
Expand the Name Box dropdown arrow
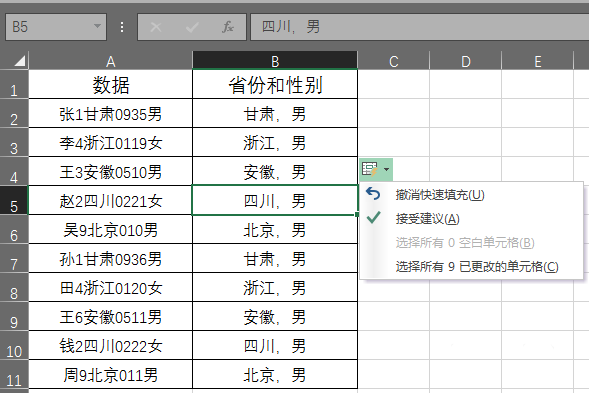[97, 26]
